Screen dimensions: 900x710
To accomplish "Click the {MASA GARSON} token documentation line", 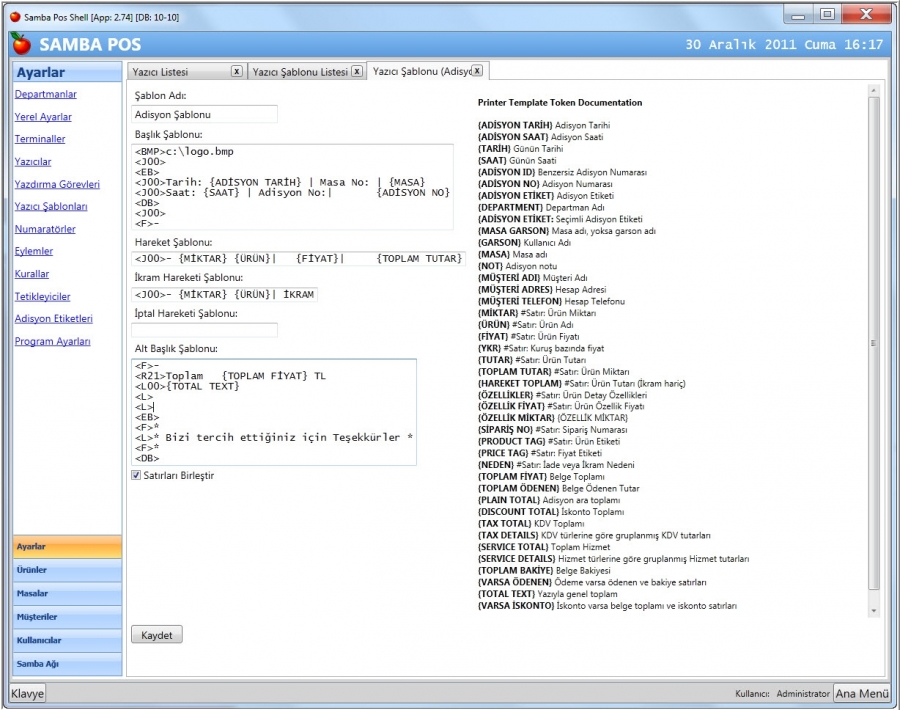I will click(567, 231).
